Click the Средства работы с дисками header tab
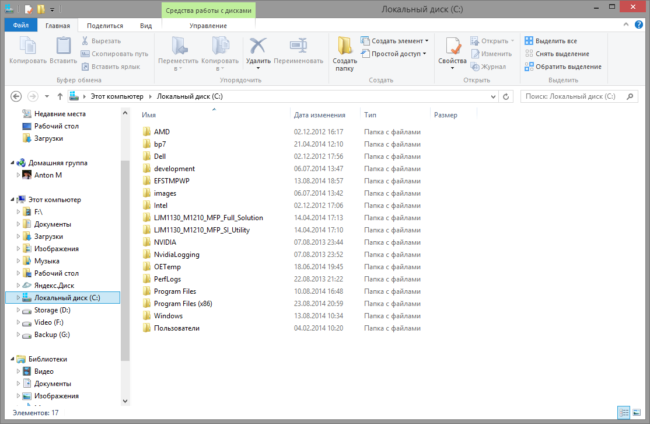 coord(209,10)
